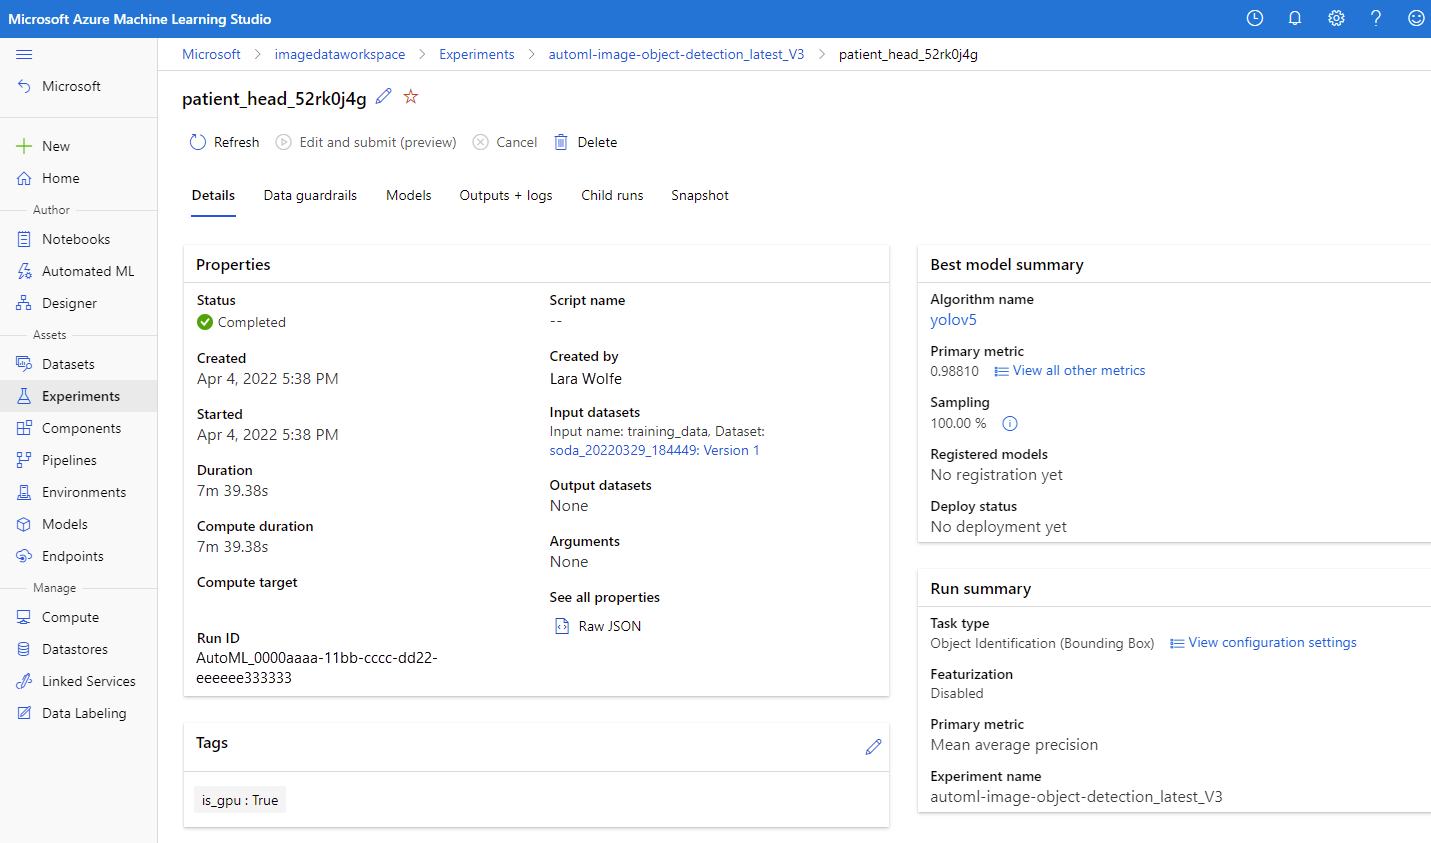
Task: Click the Linked Services sidebar icon
Action: (24, 681)
